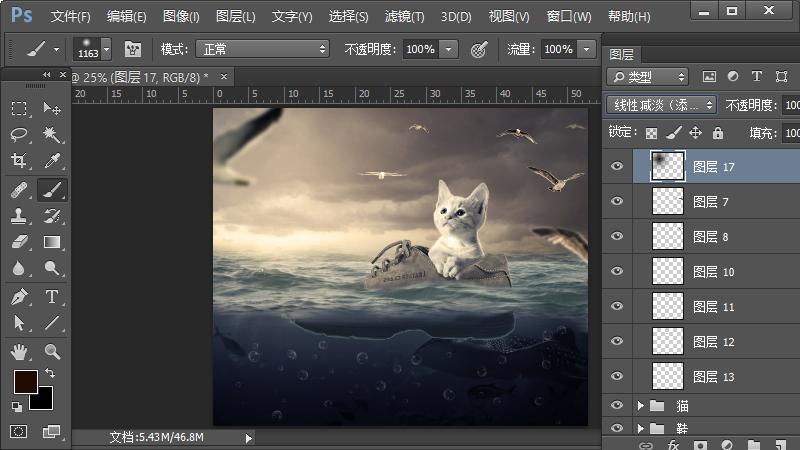Select the Lasso tool
This screenshot has height=450, width=800.
(19, 135)
